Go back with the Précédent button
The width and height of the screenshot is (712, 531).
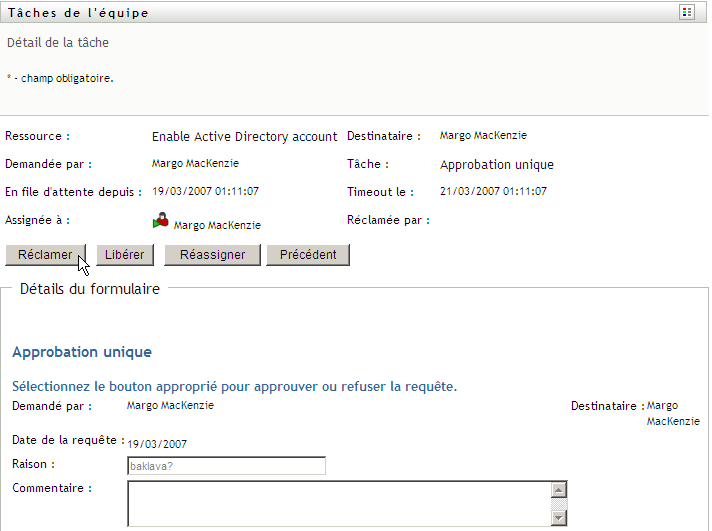click(x=308, y=255)
